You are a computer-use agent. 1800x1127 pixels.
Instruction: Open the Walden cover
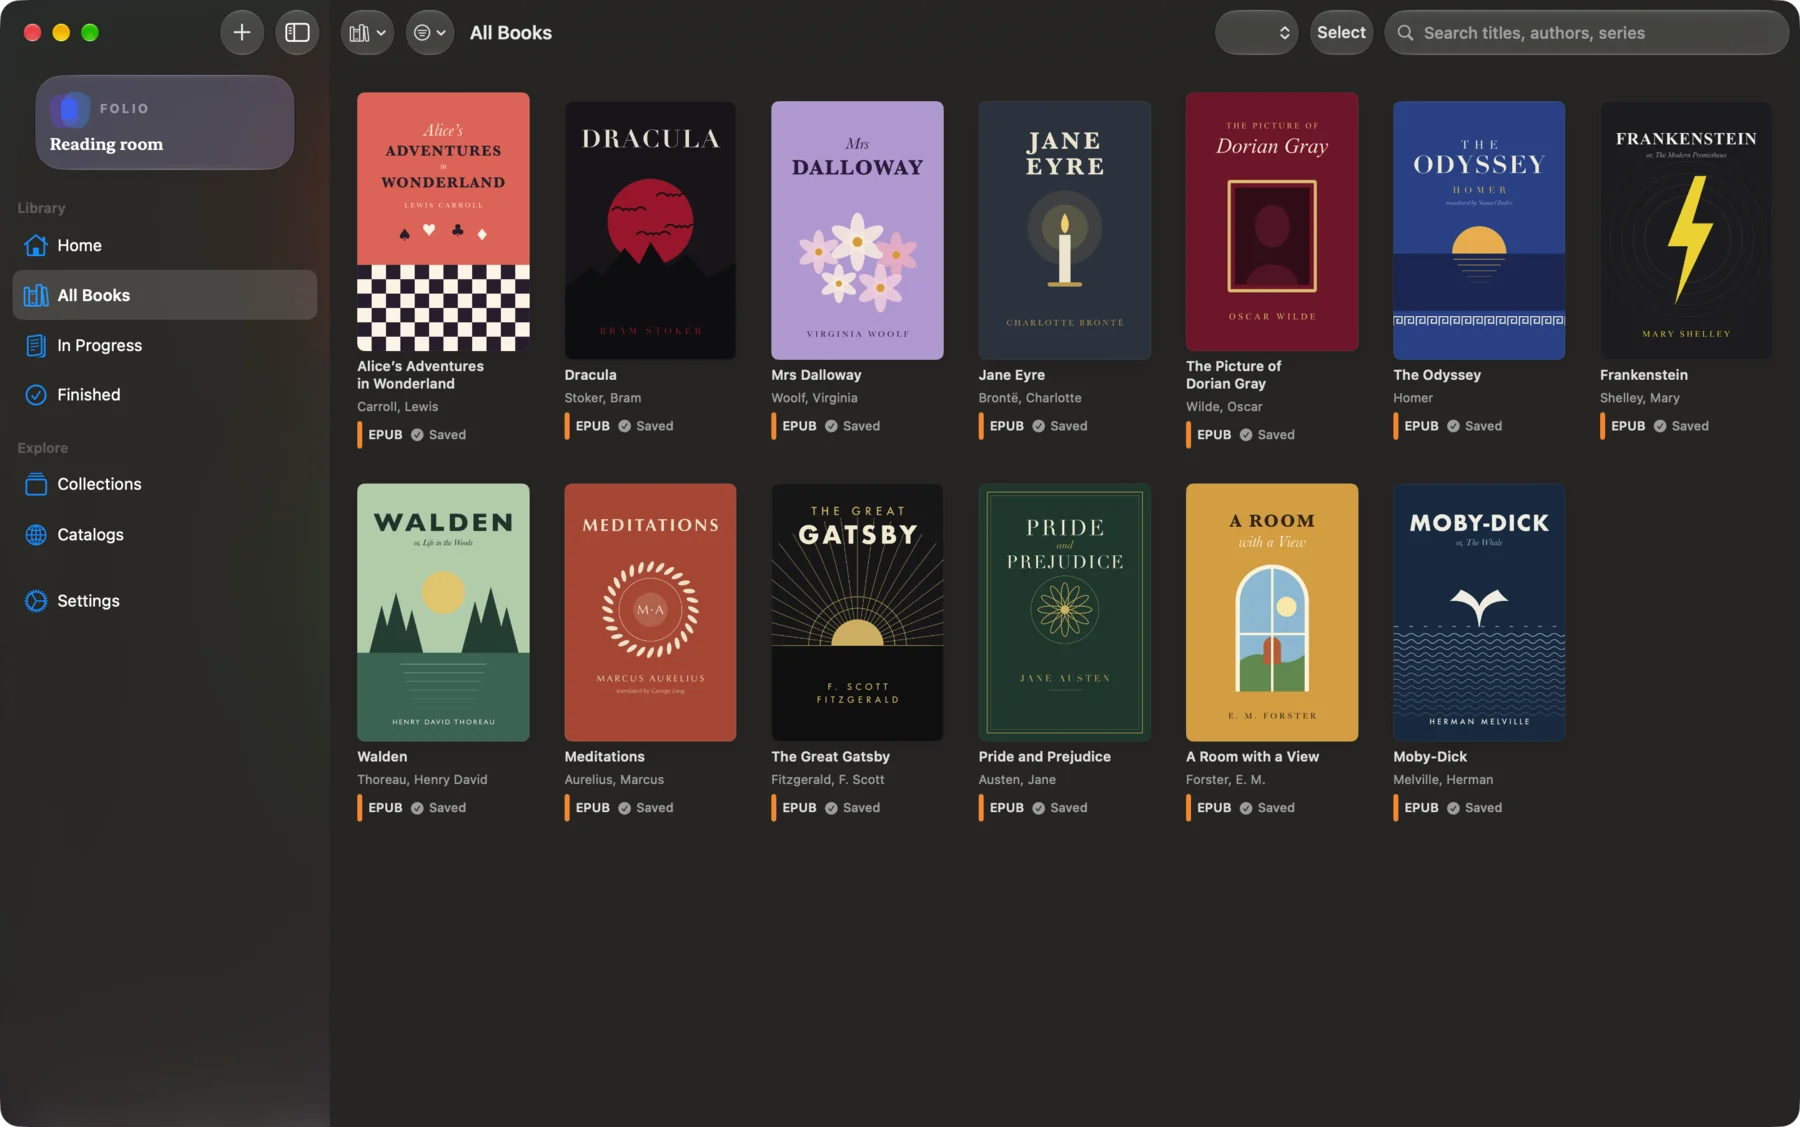(443, 613)
